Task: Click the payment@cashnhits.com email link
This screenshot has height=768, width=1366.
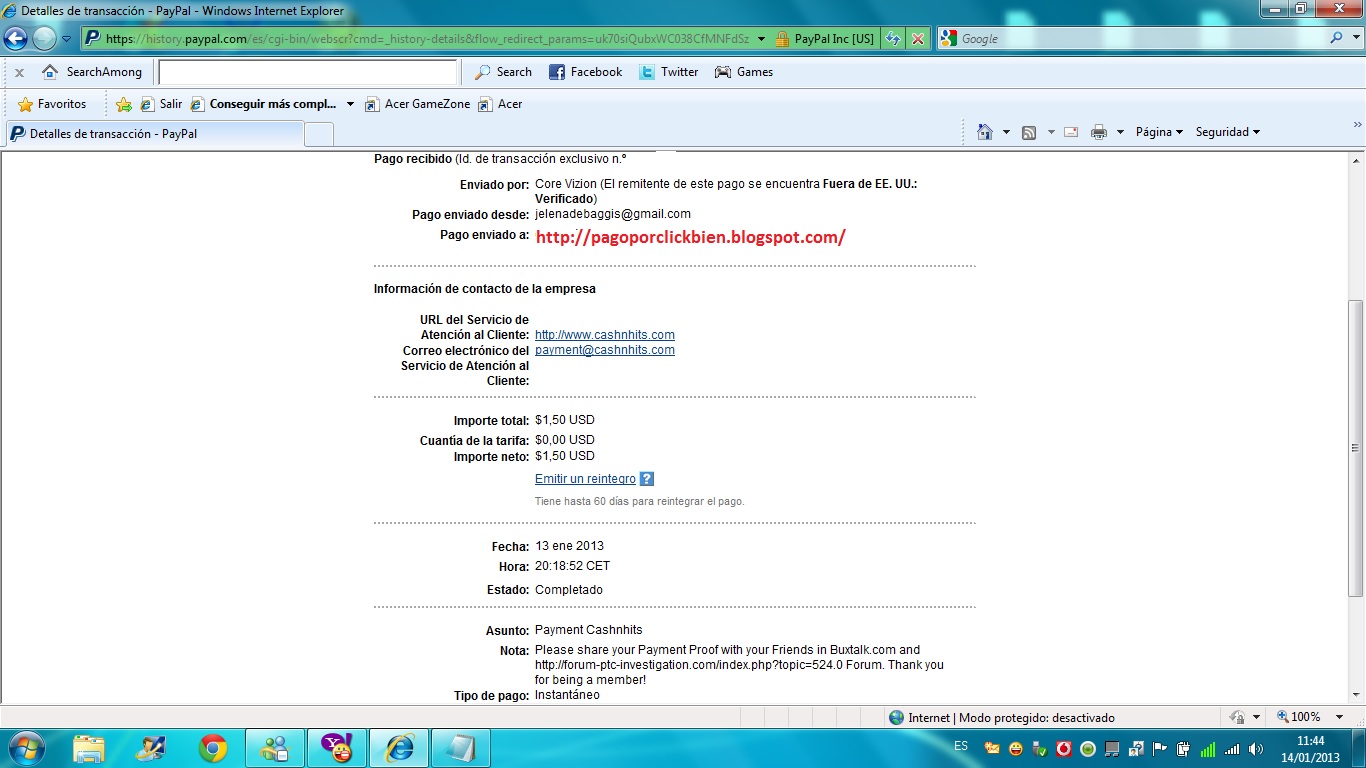Action: 605,350
